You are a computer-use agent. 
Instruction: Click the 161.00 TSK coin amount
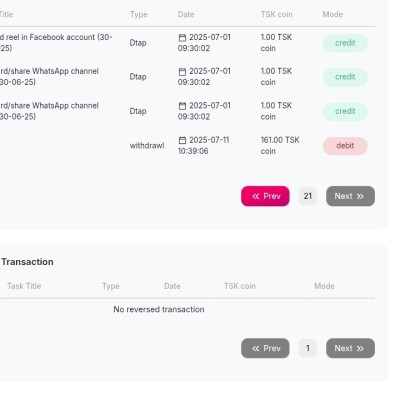(x=280, y=145)
